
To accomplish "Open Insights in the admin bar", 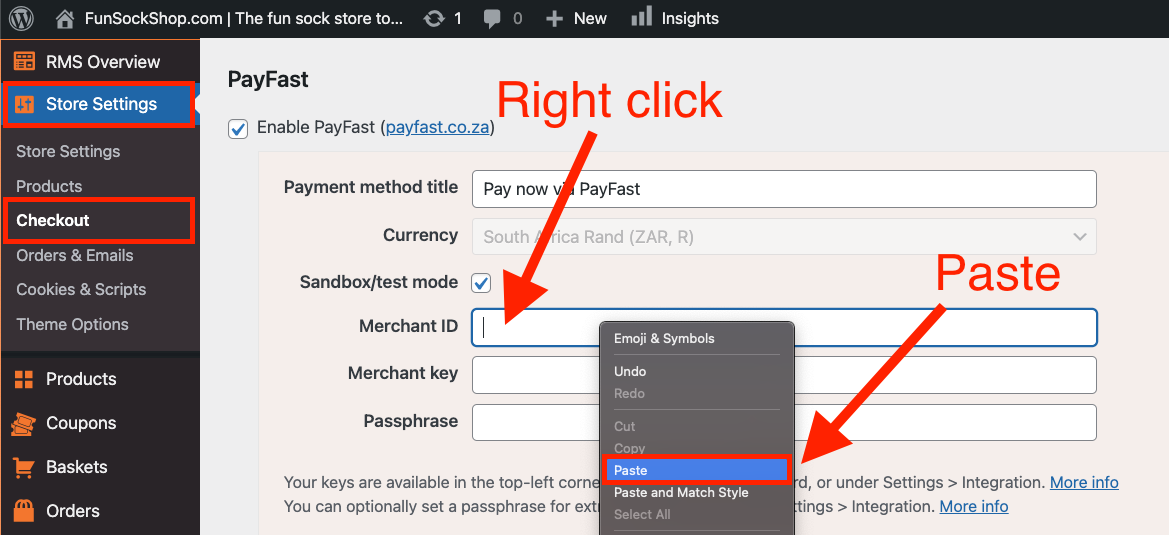I will 690,19.
